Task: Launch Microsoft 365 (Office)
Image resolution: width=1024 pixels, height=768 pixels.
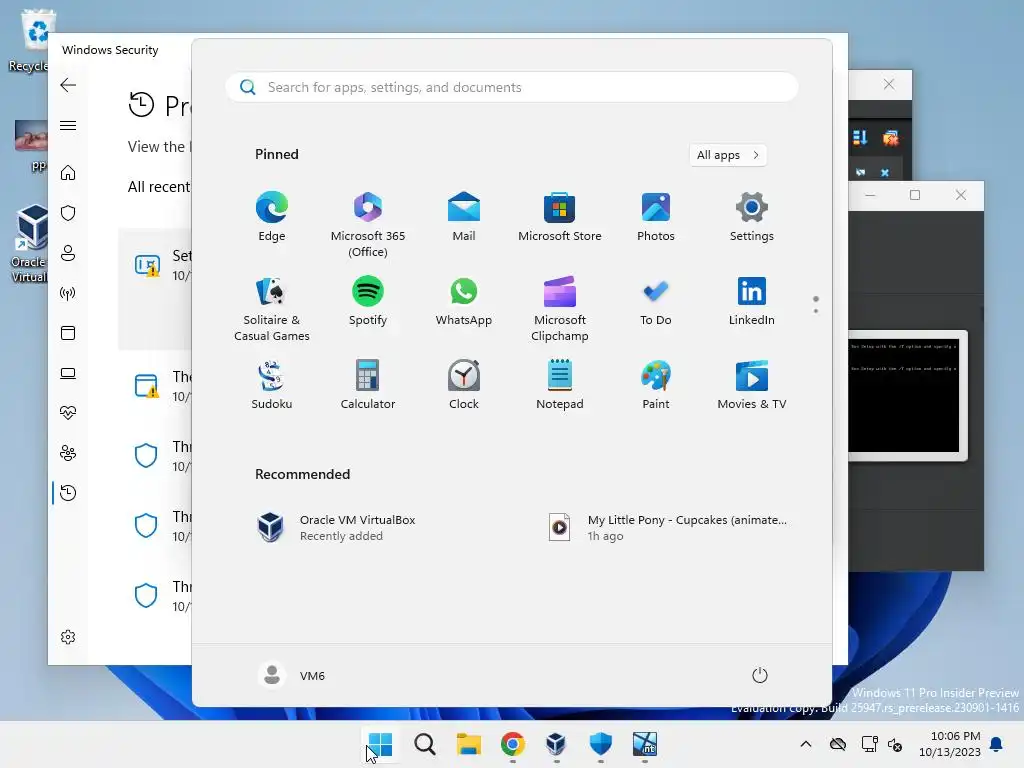Action: click(368, 225)
